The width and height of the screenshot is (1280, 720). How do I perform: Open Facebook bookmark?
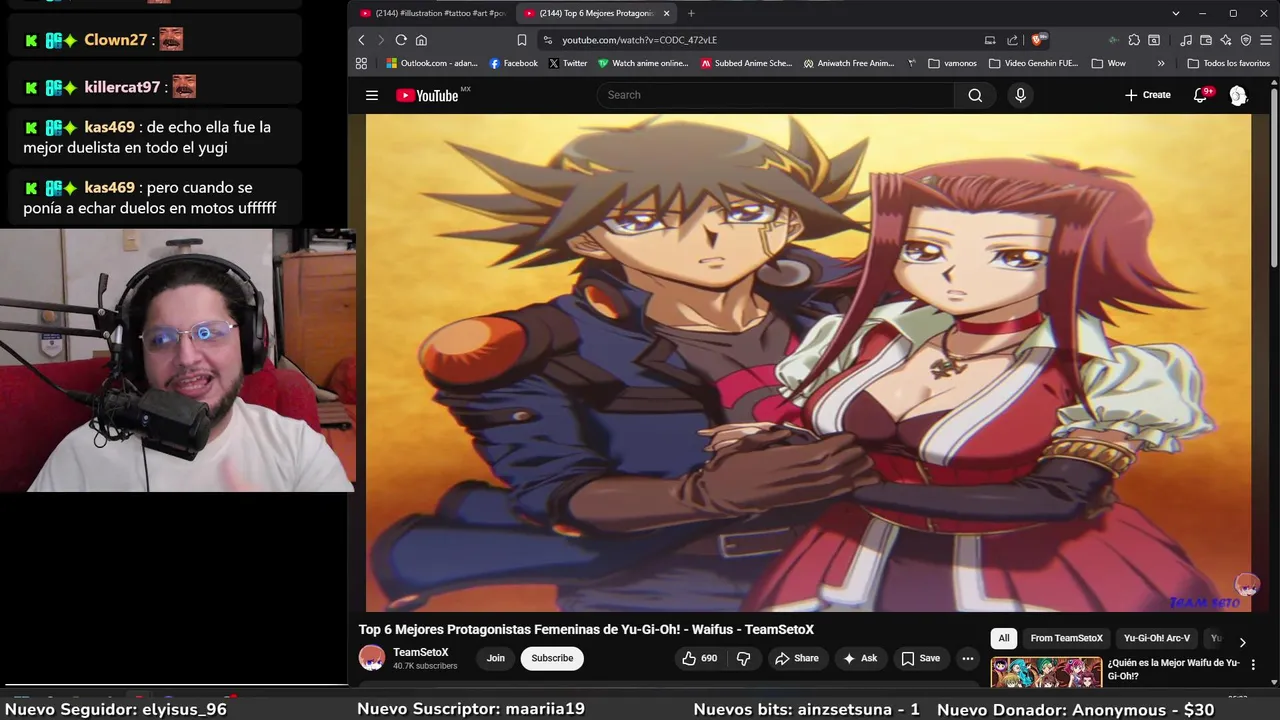point(514,63)
